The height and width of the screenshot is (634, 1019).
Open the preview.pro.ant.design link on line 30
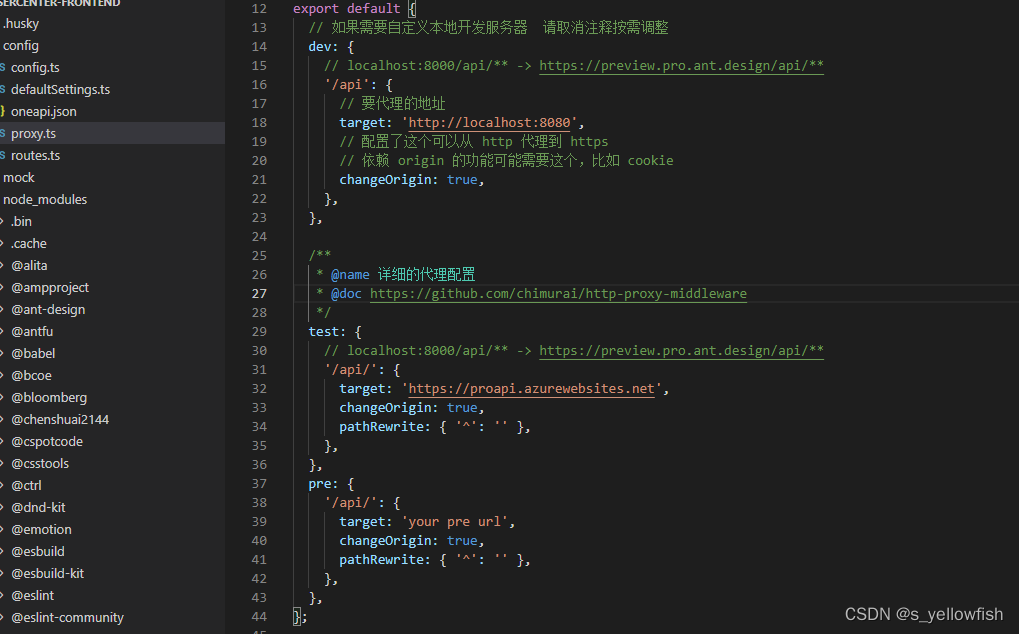681,351
